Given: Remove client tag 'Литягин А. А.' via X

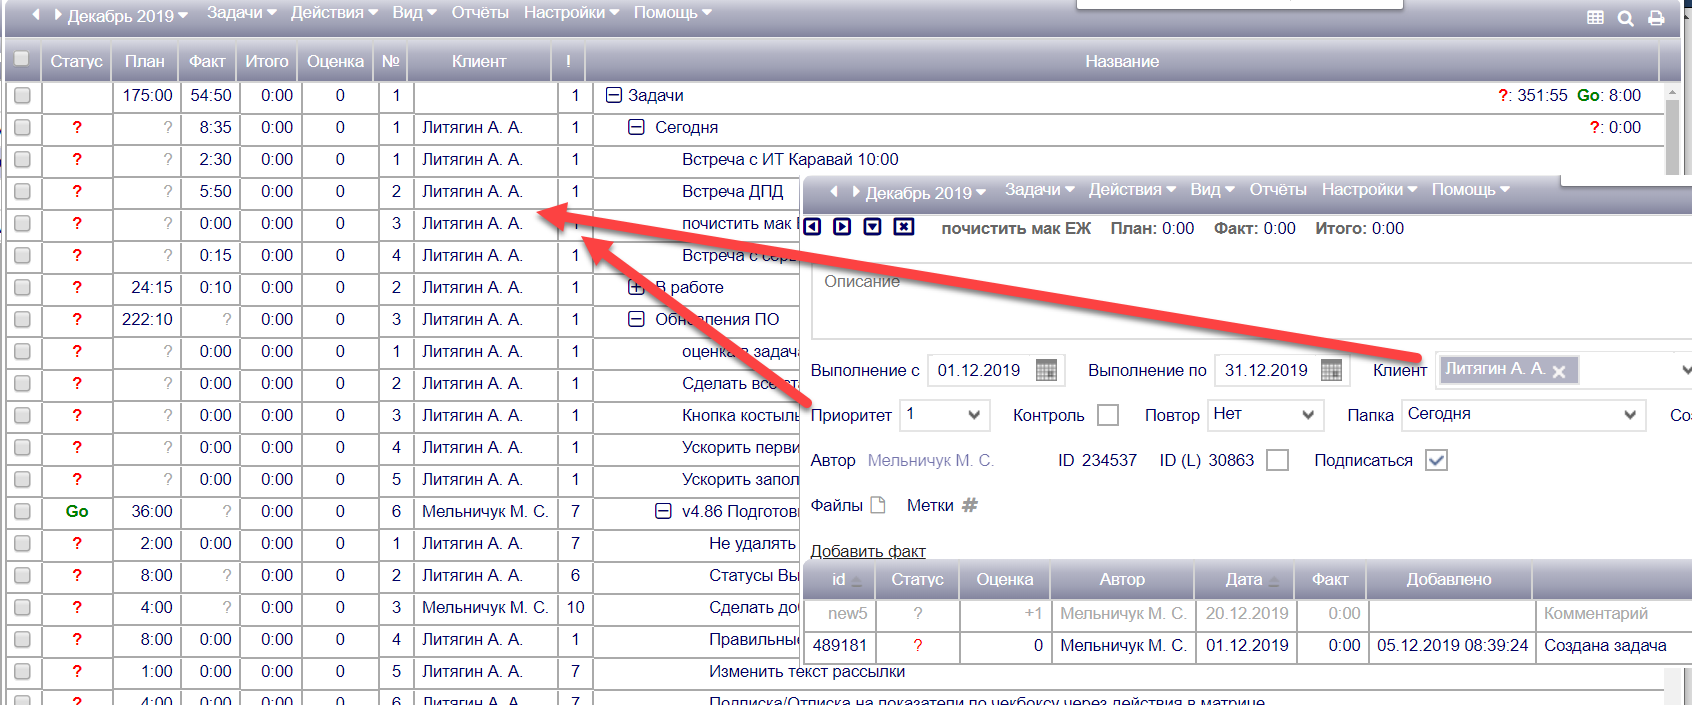Looking at the screenshot, I should 1559,371.
